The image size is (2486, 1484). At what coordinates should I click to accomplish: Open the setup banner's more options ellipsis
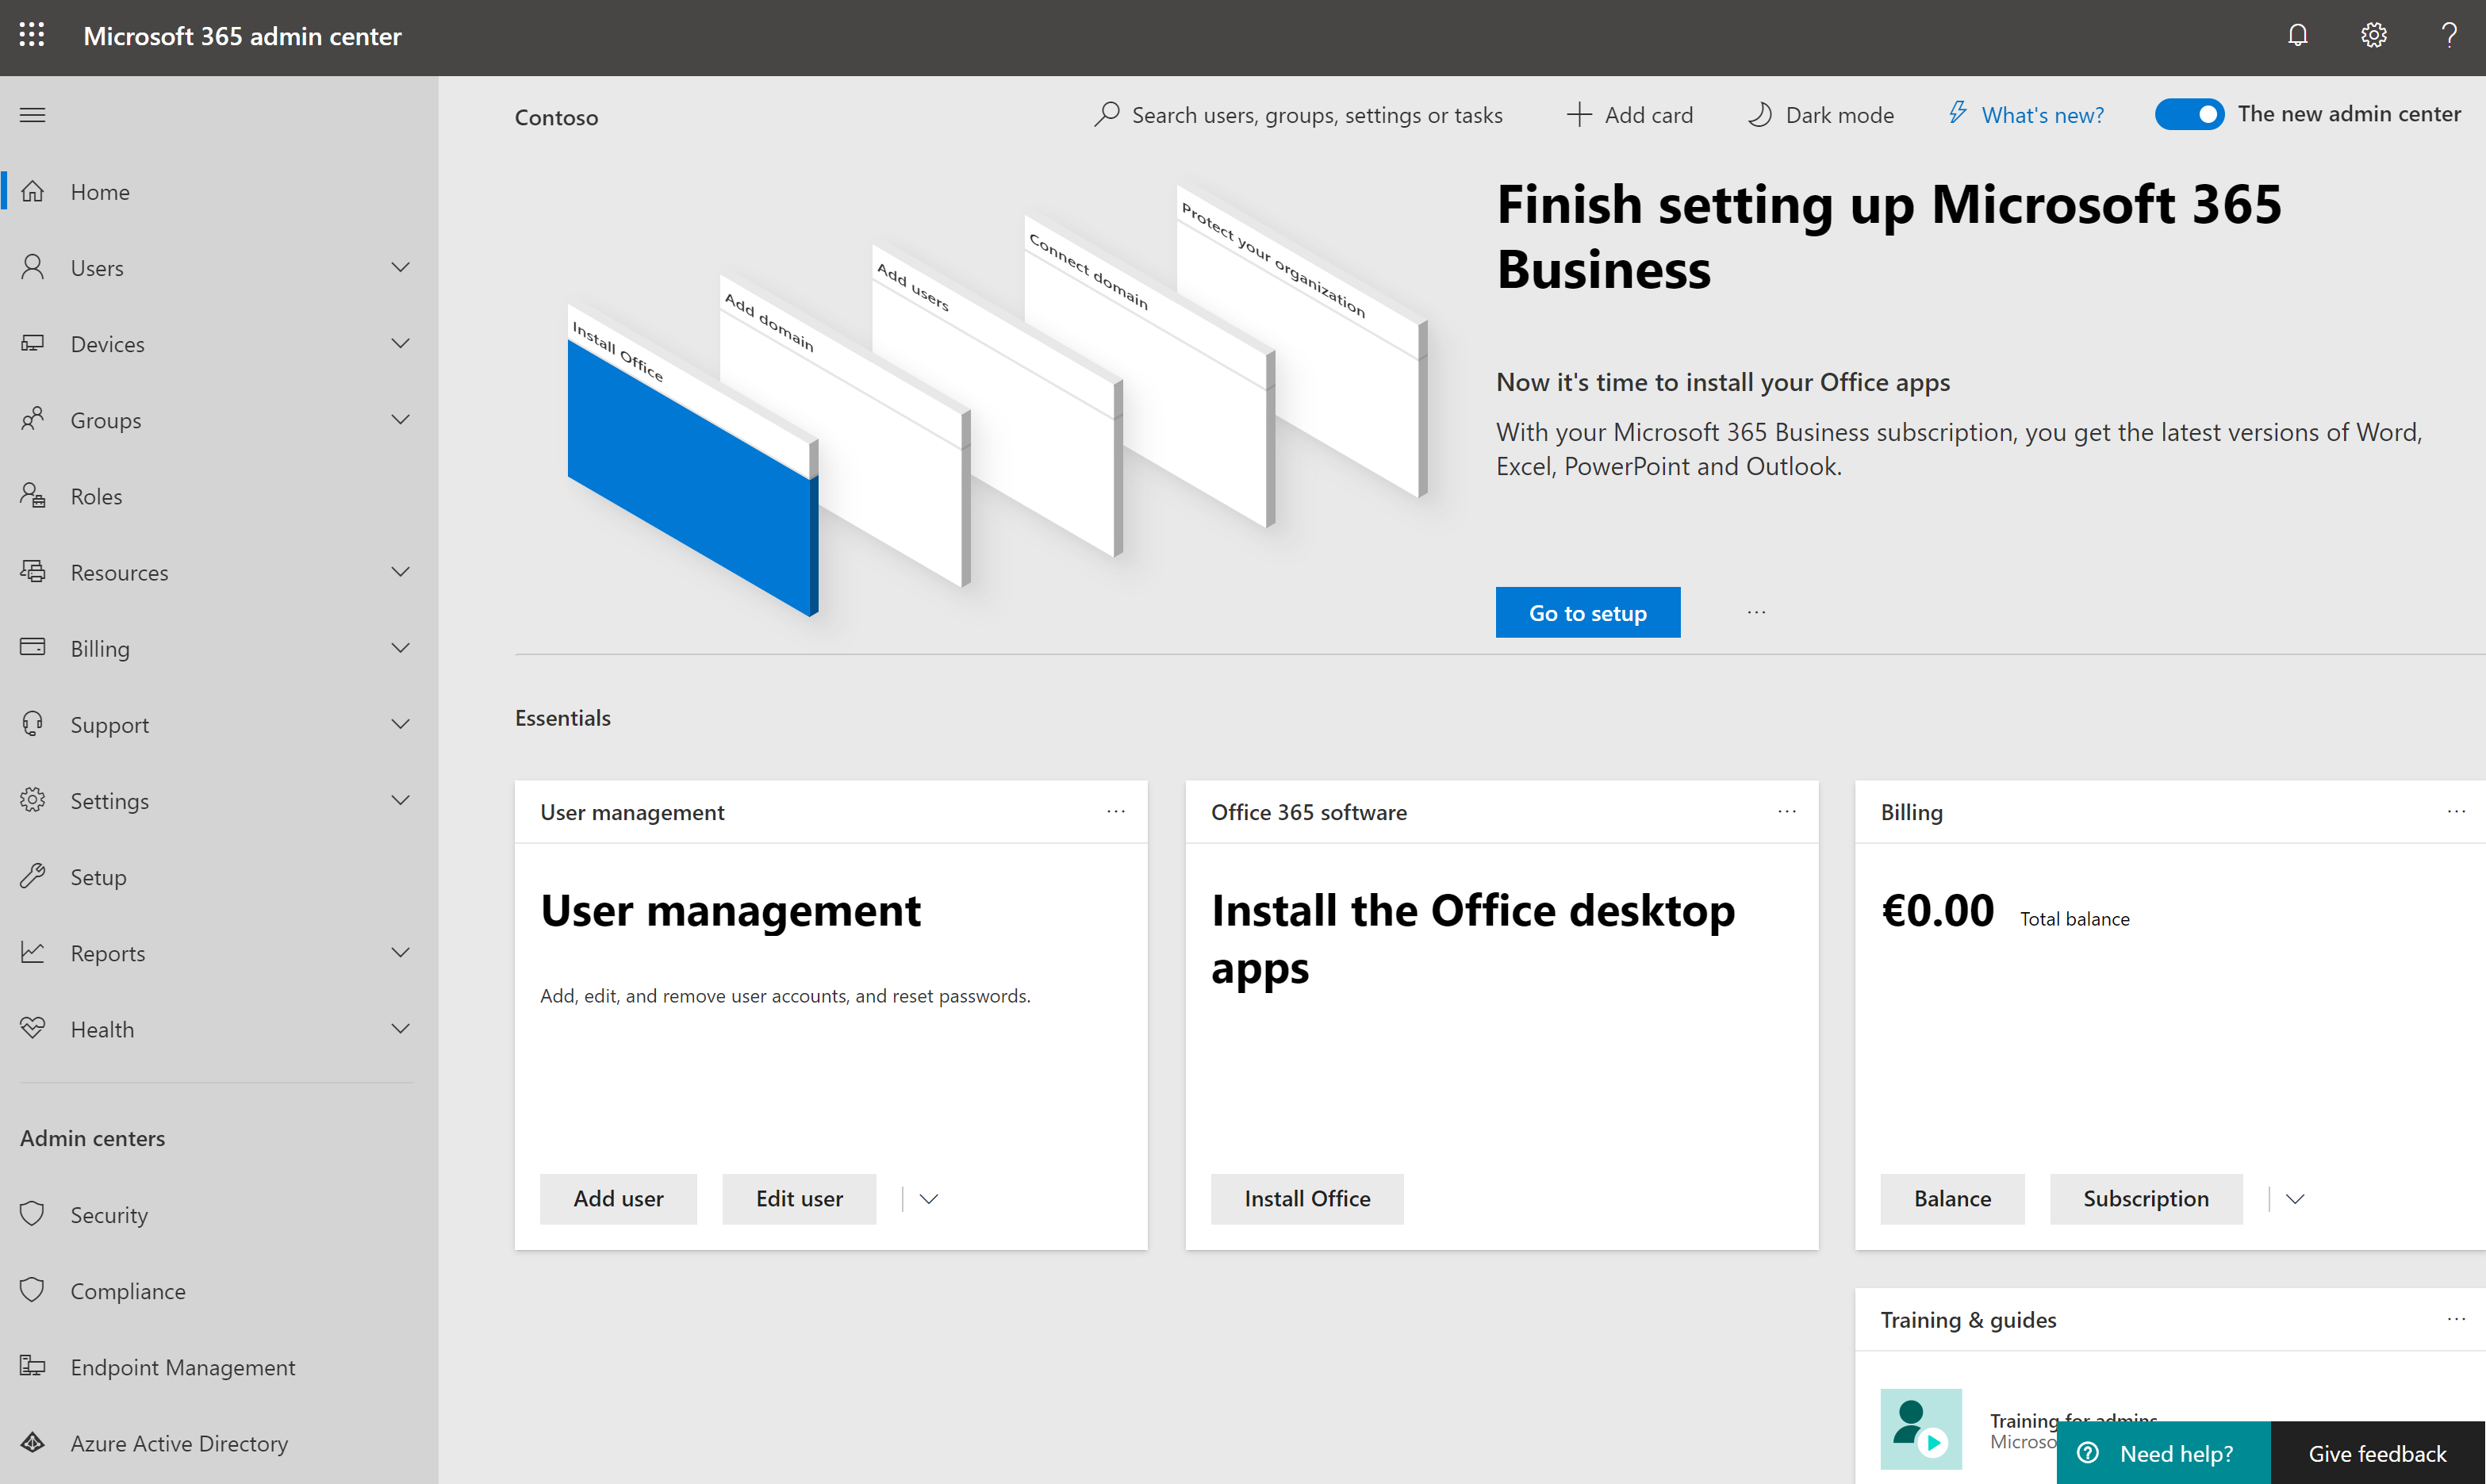coord(1756,612)
